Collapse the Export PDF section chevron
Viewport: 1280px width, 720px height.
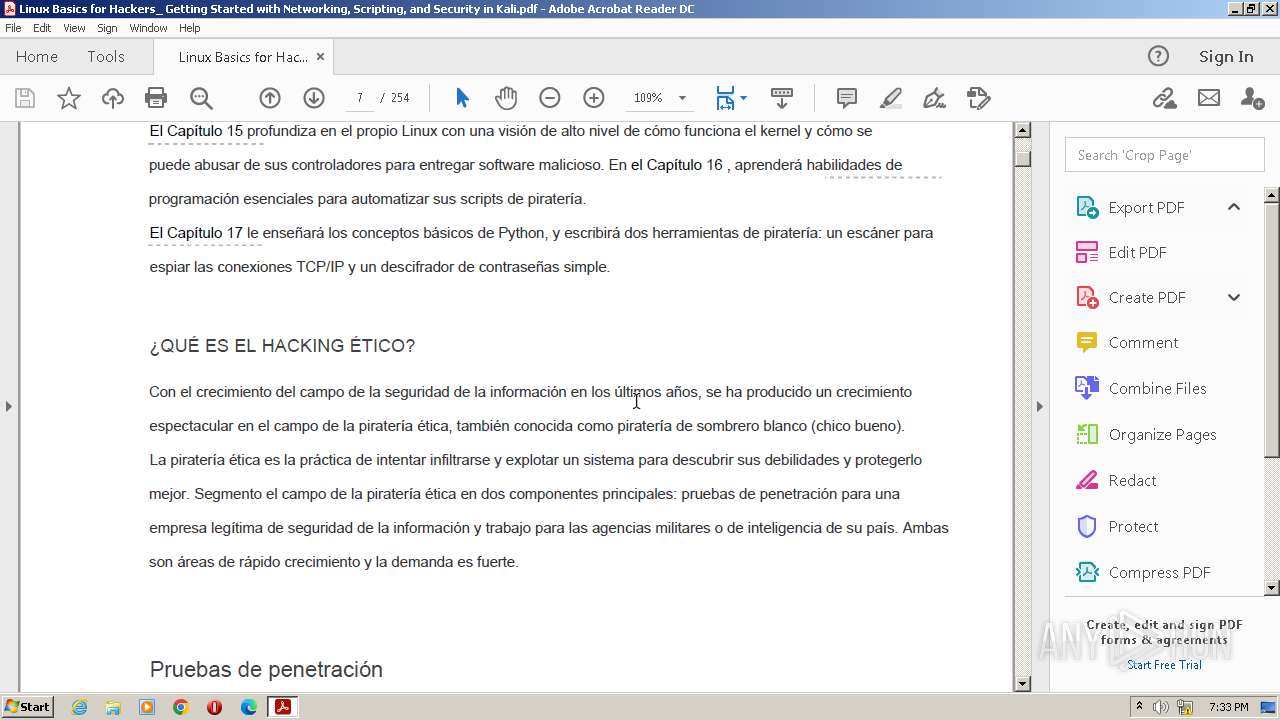(x=1234, y=207)
